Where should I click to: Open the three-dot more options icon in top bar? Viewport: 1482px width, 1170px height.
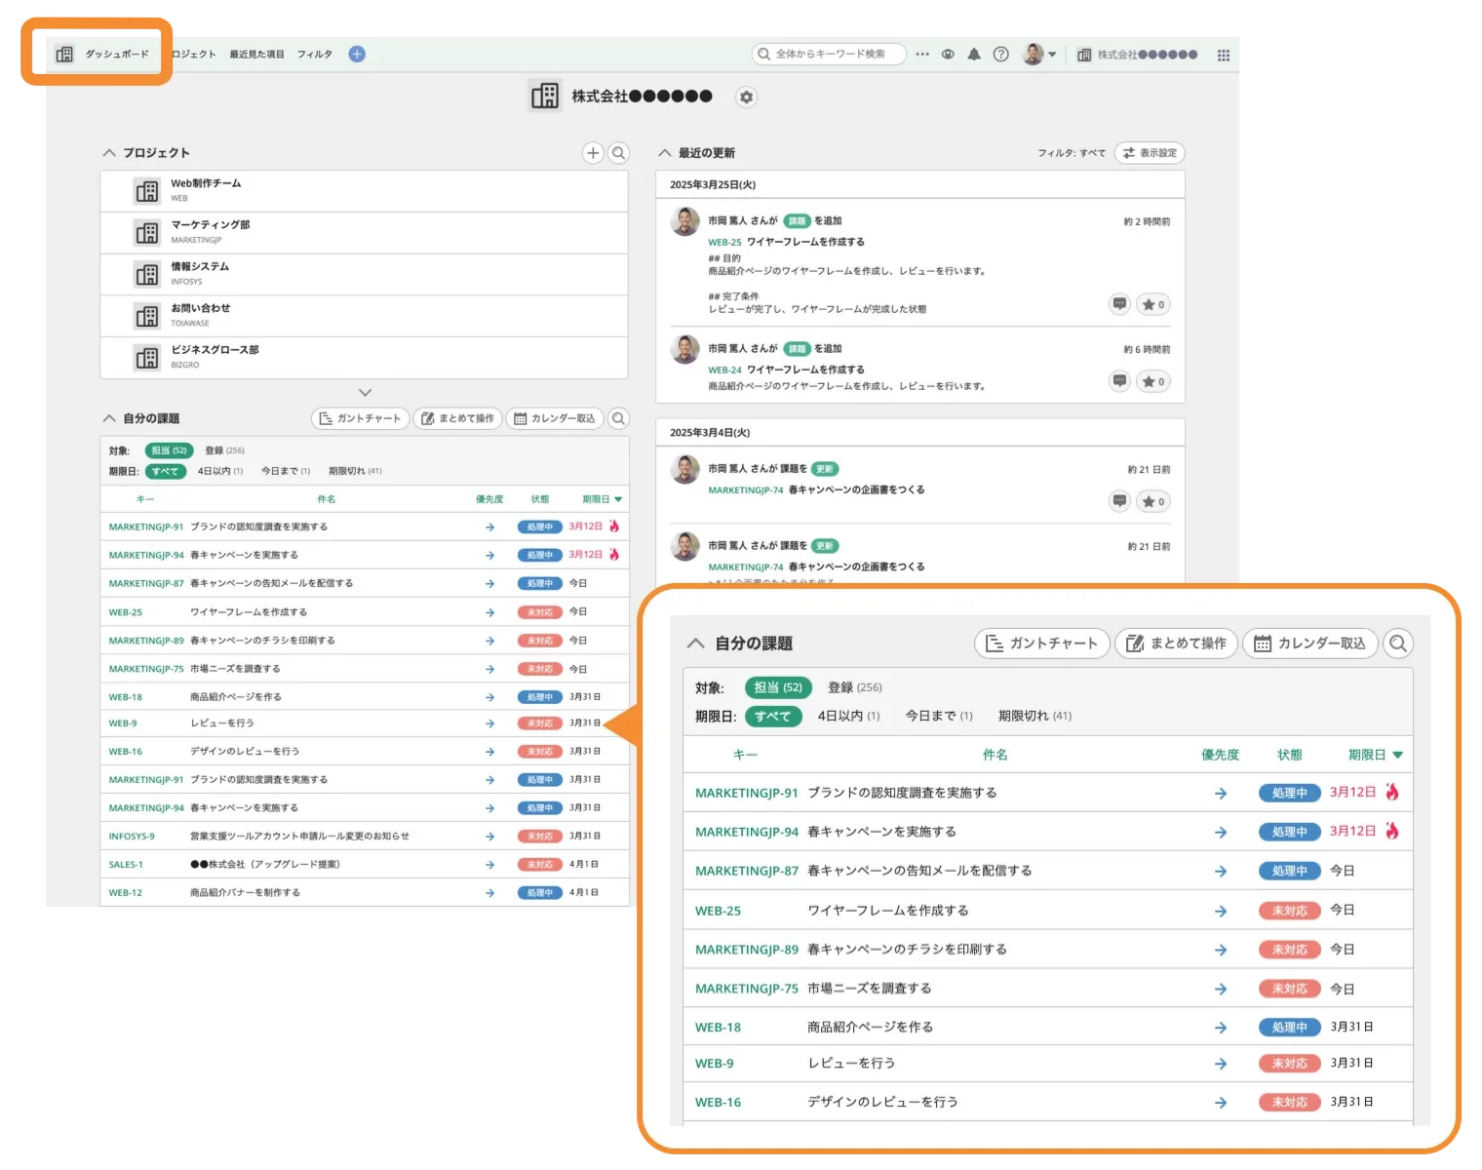pos(922,54)
